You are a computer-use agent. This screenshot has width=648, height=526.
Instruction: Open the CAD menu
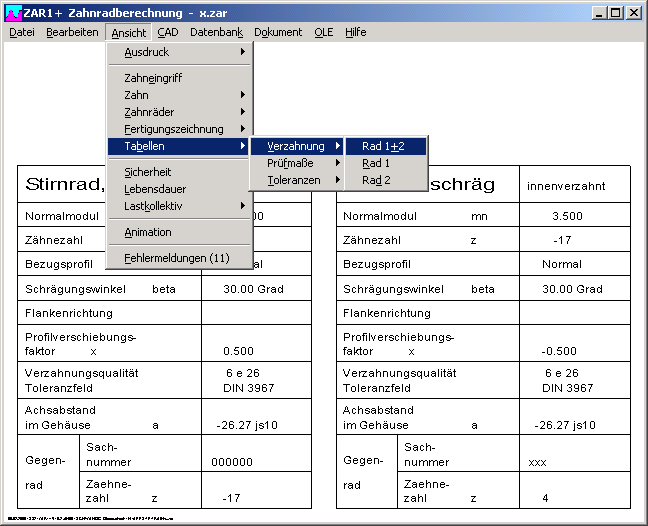click(167, 32)
